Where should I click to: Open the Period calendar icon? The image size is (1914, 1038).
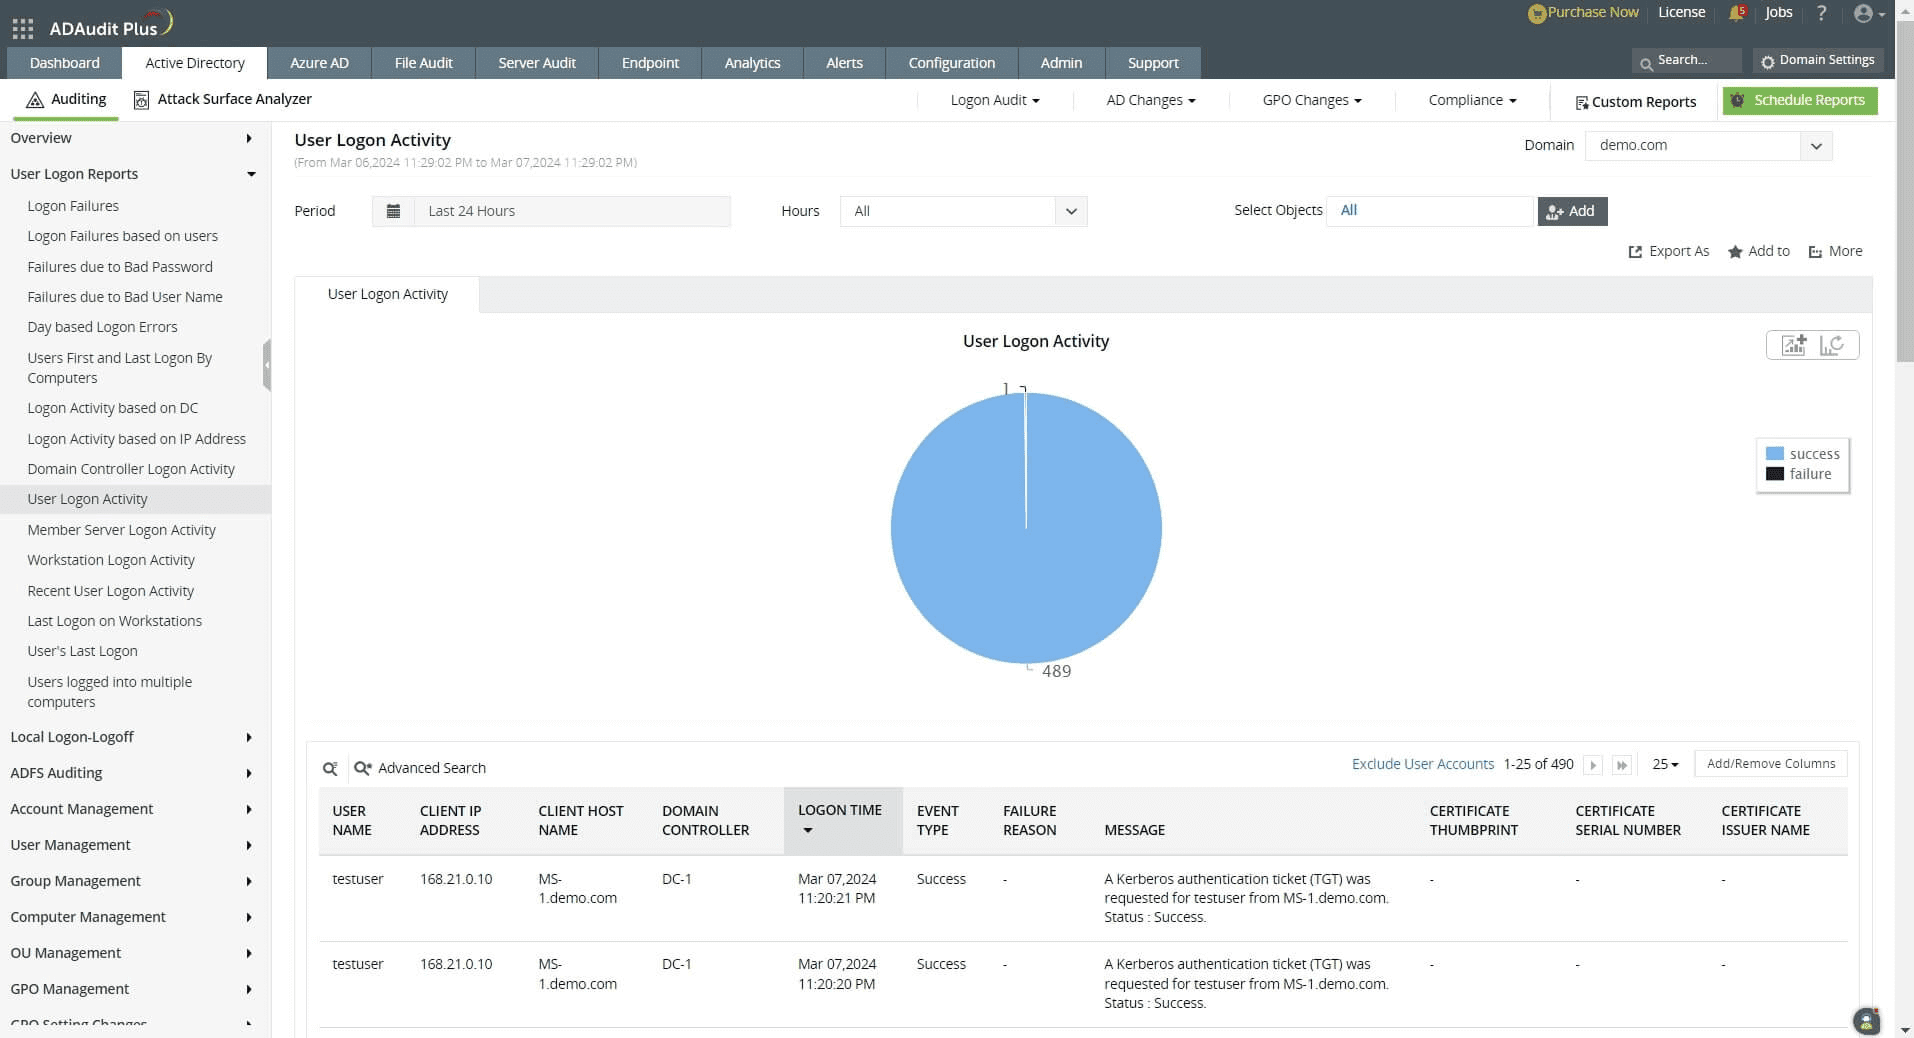pyautogui.click(x=393, y=211)
